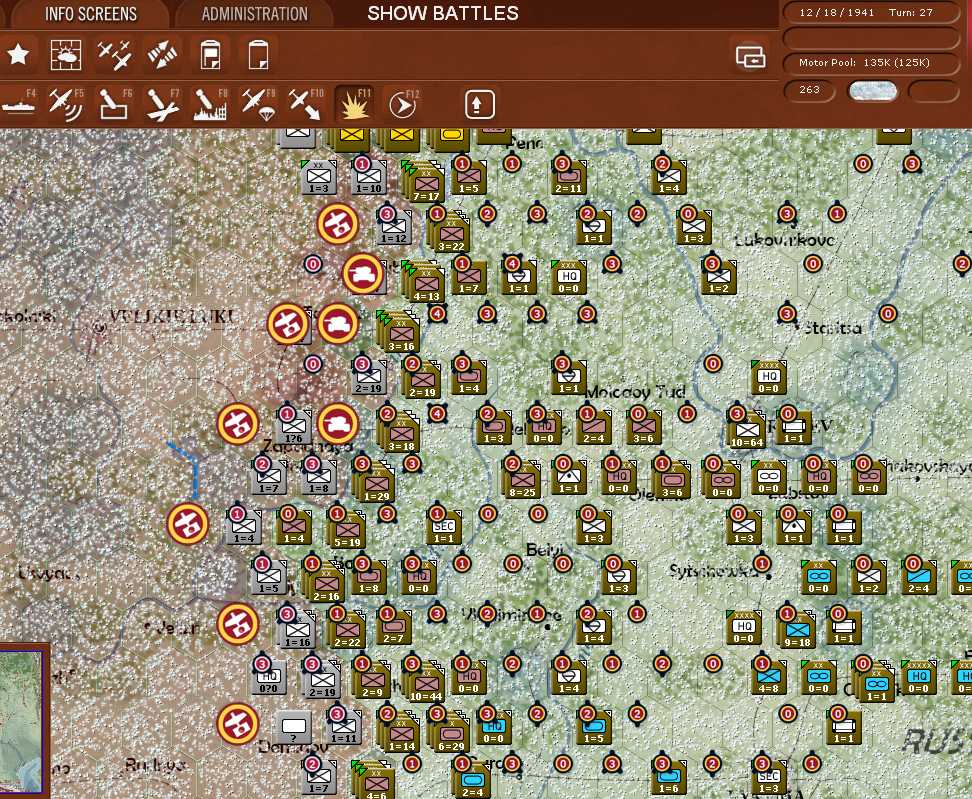Select the grey 0?0 German HQ counter
The height and width of the screenshot is (799, 972).
coord(268,677)
